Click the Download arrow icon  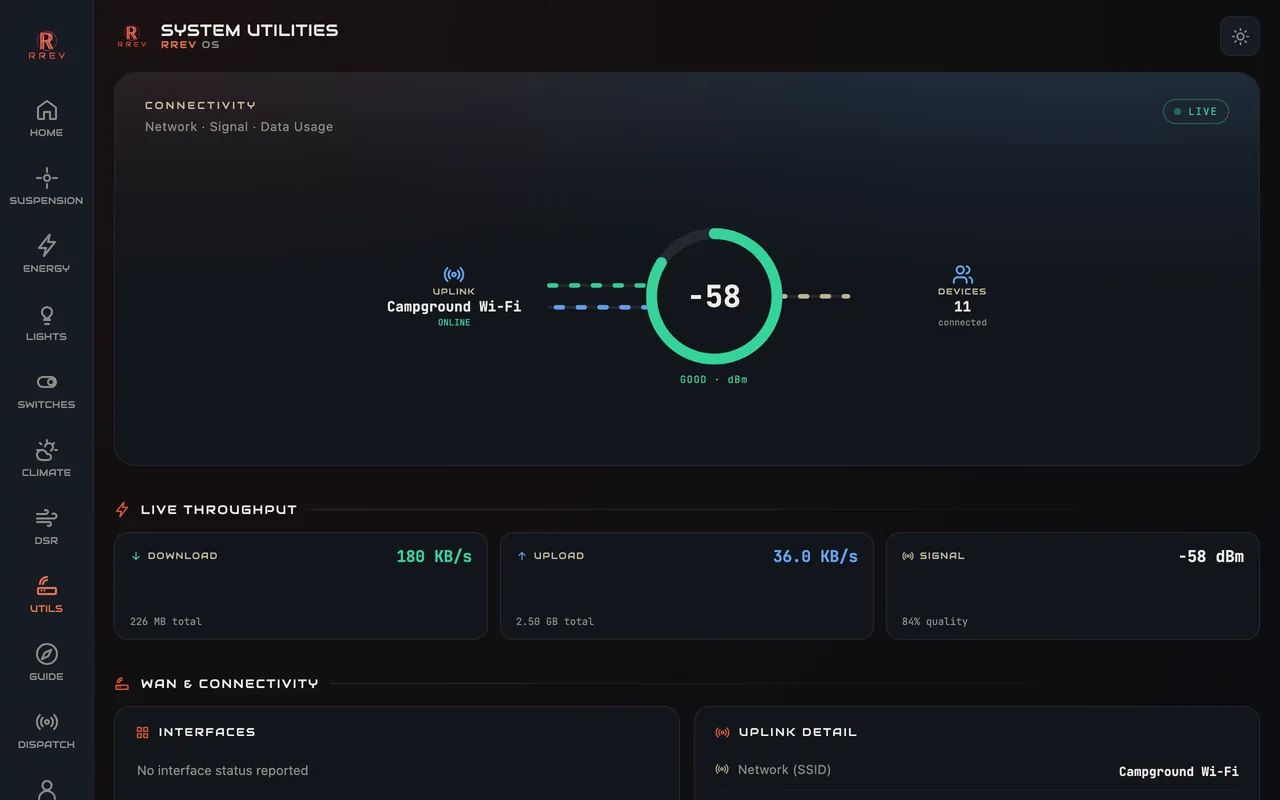point(136,556)
